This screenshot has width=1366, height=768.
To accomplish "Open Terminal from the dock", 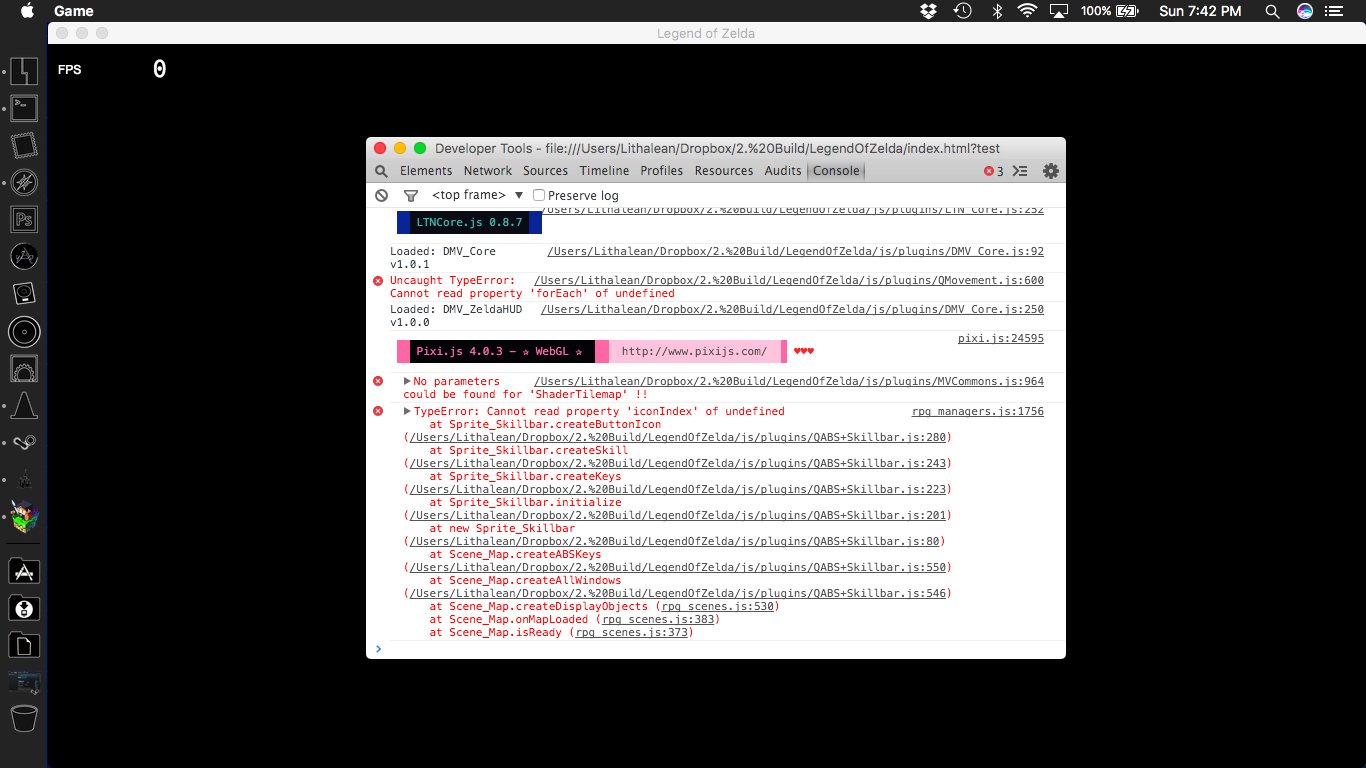I will pyautogui.click(x=24, y=107).
